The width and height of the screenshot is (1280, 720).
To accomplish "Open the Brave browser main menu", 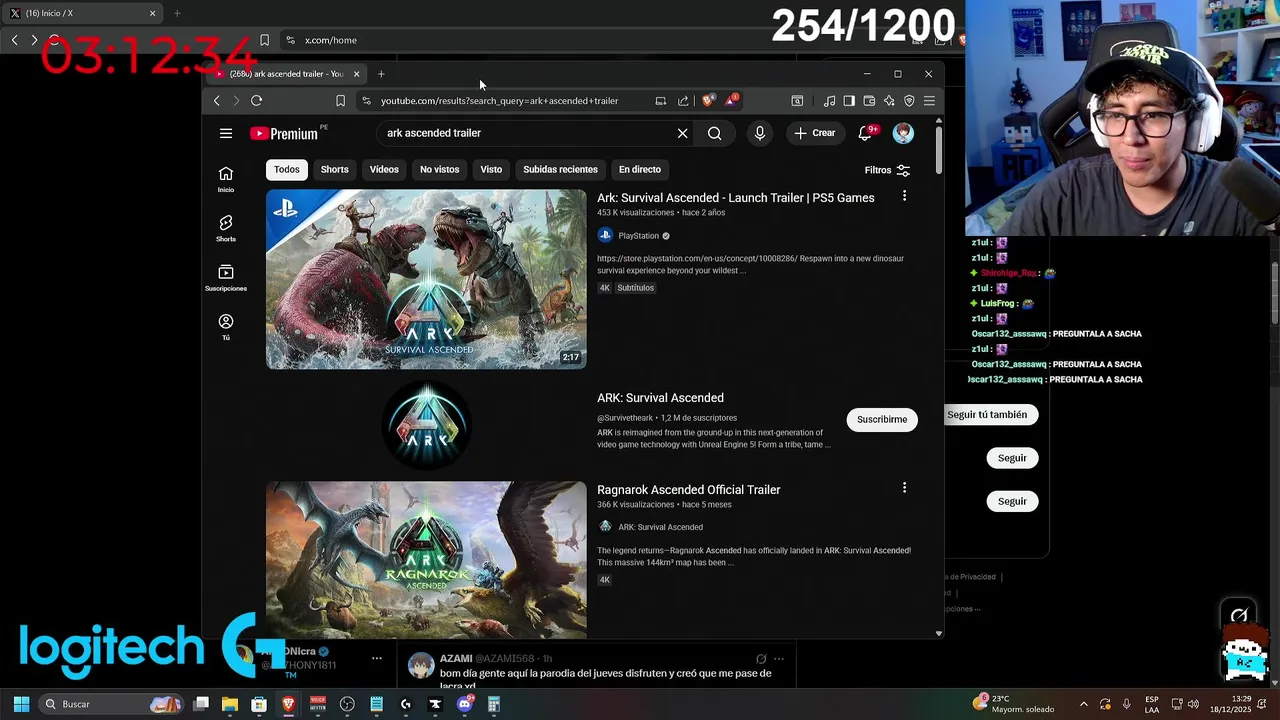I will (x=929, y=100).
